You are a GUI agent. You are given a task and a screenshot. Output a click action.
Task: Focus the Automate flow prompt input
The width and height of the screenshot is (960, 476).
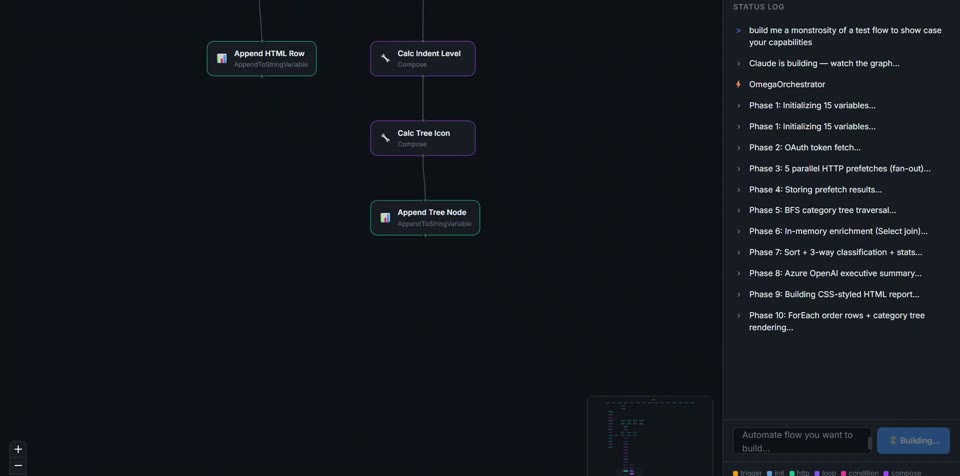[801, 441]
